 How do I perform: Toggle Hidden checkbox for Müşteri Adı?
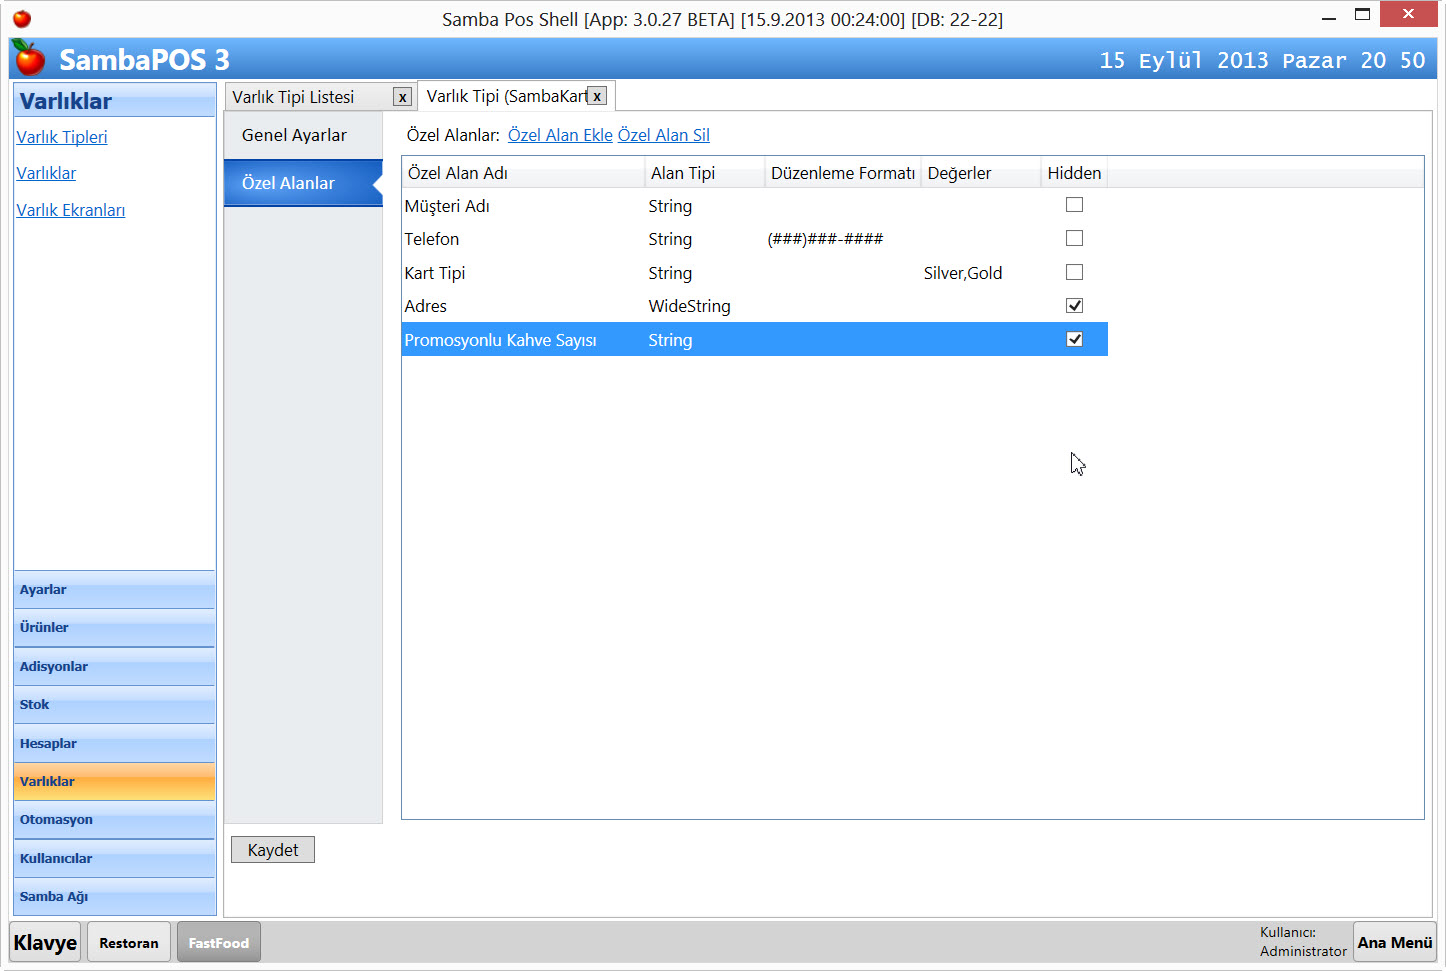(1074, 205)
